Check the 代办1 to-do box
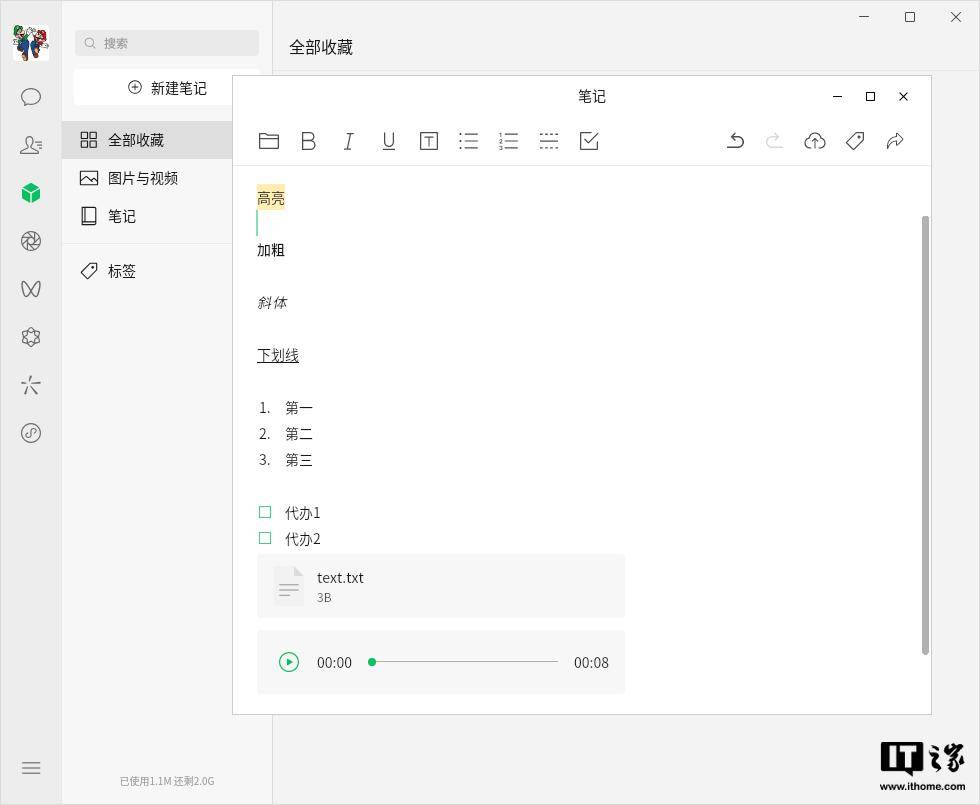This screenshot has height=805, width=980. pos(265,512)
